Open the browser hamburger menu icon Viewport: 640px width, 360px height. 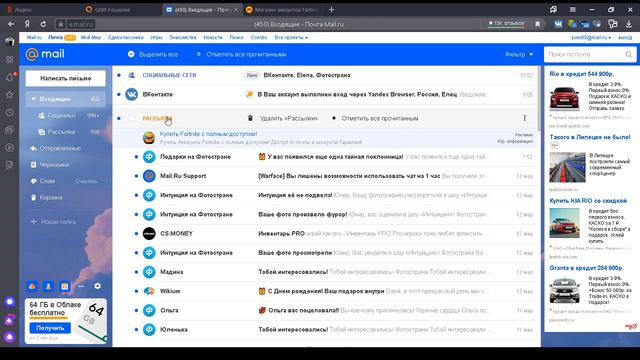click(x=573, y=9)
